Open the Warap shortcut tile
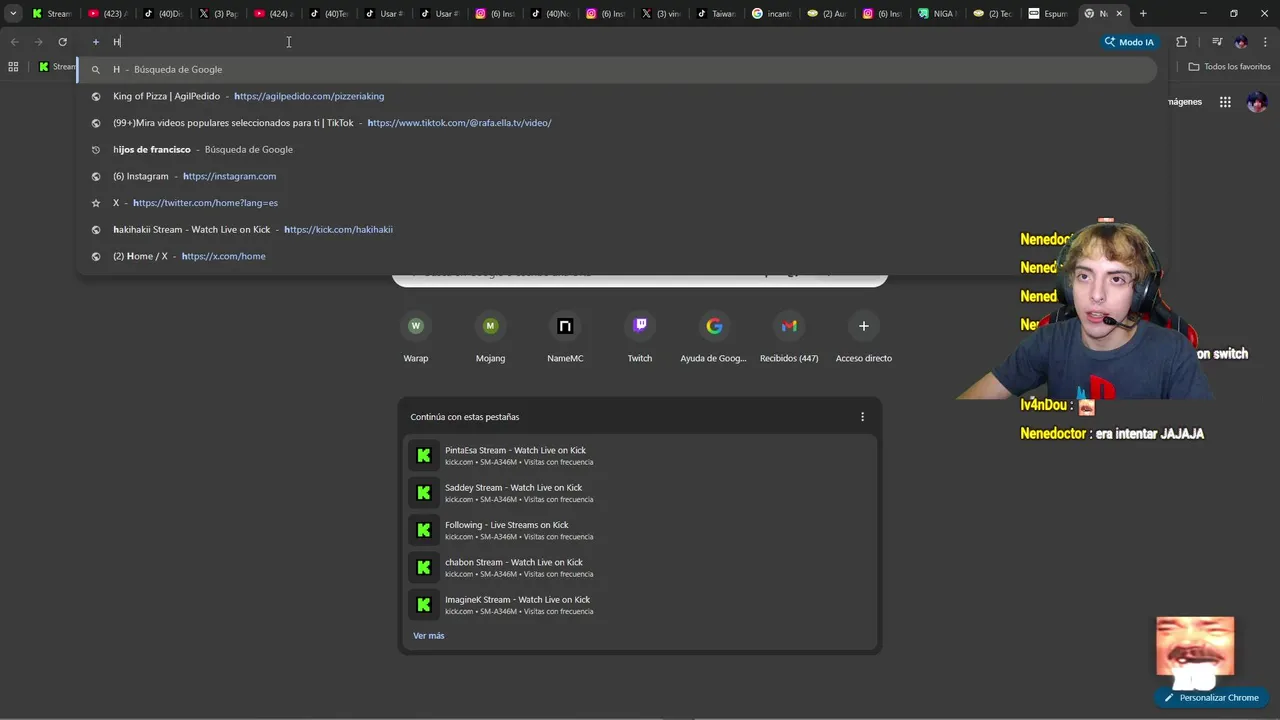This screenshot has height=720, width=1280. [416, 337]
